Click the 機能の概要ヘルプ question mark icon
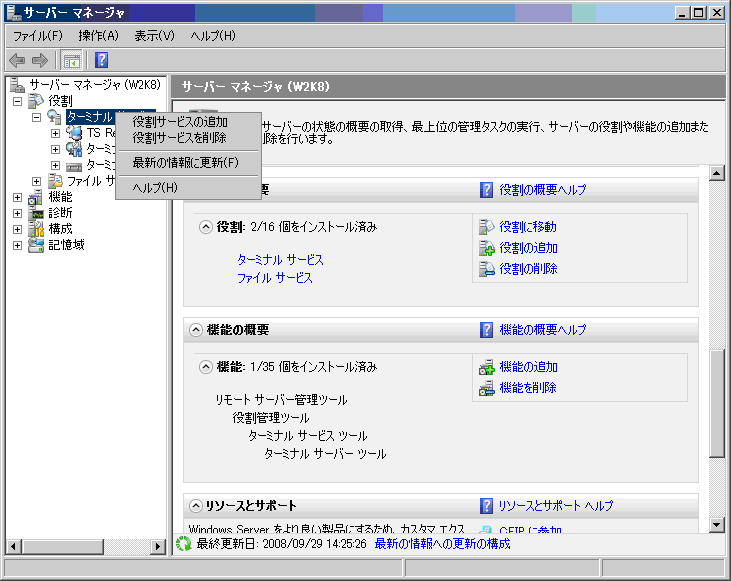The height and width of the screenshot is (581, 731). pos(486,330)
